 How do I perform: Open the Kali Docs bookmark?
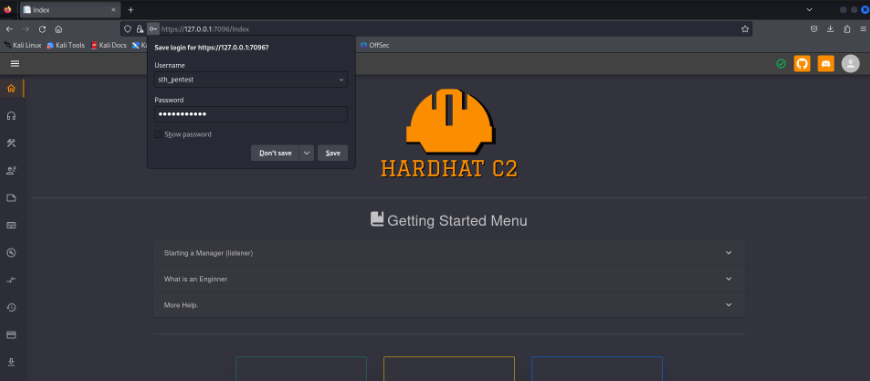[x=109, y=45]
